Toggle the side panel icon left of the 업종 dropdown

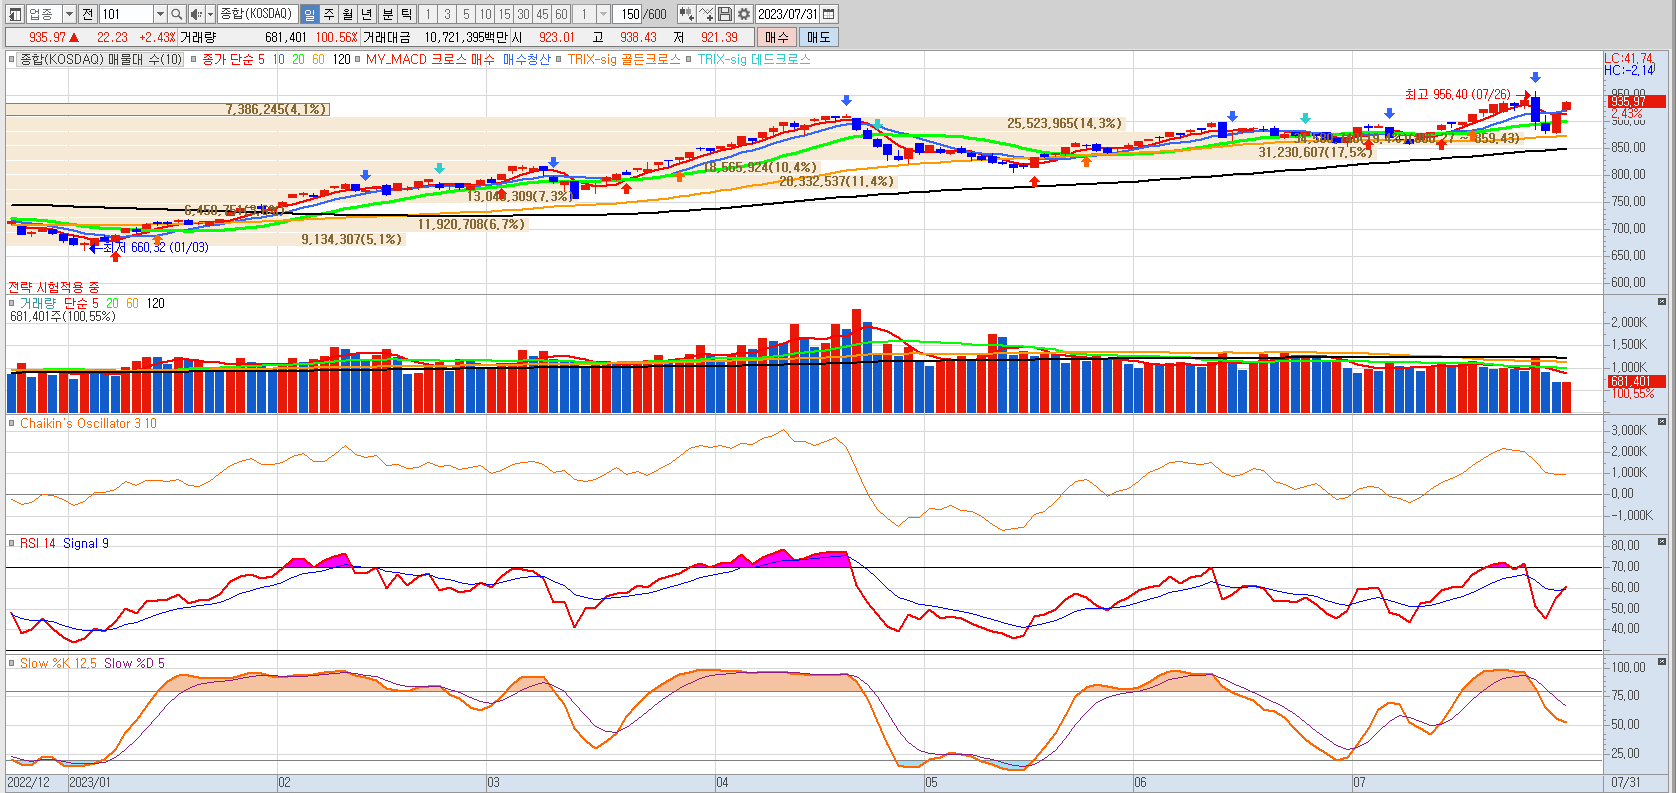point(15,14)
